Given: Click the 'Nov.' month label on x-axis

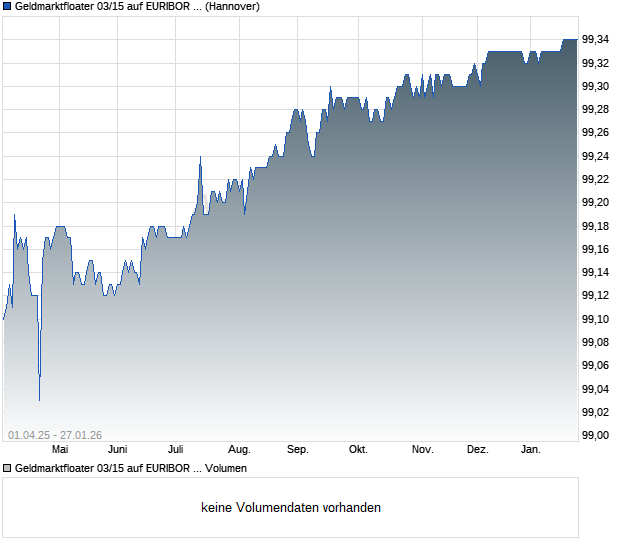Looking at the screenshot, I should tap(422, 450).
